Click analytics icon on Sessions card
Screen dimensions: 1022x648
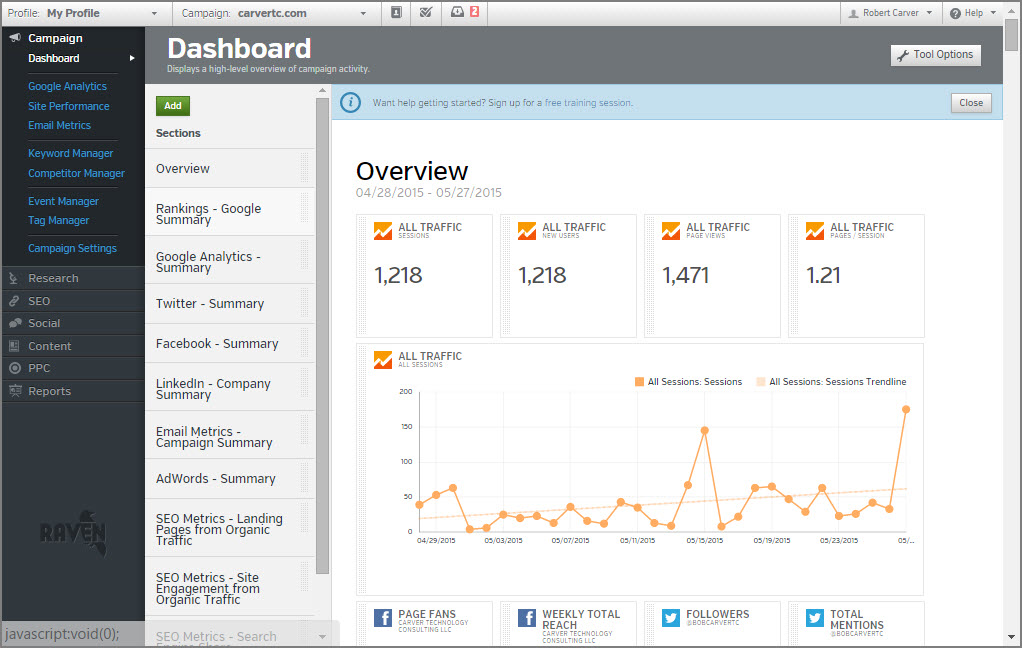click(x=383, y=231)
